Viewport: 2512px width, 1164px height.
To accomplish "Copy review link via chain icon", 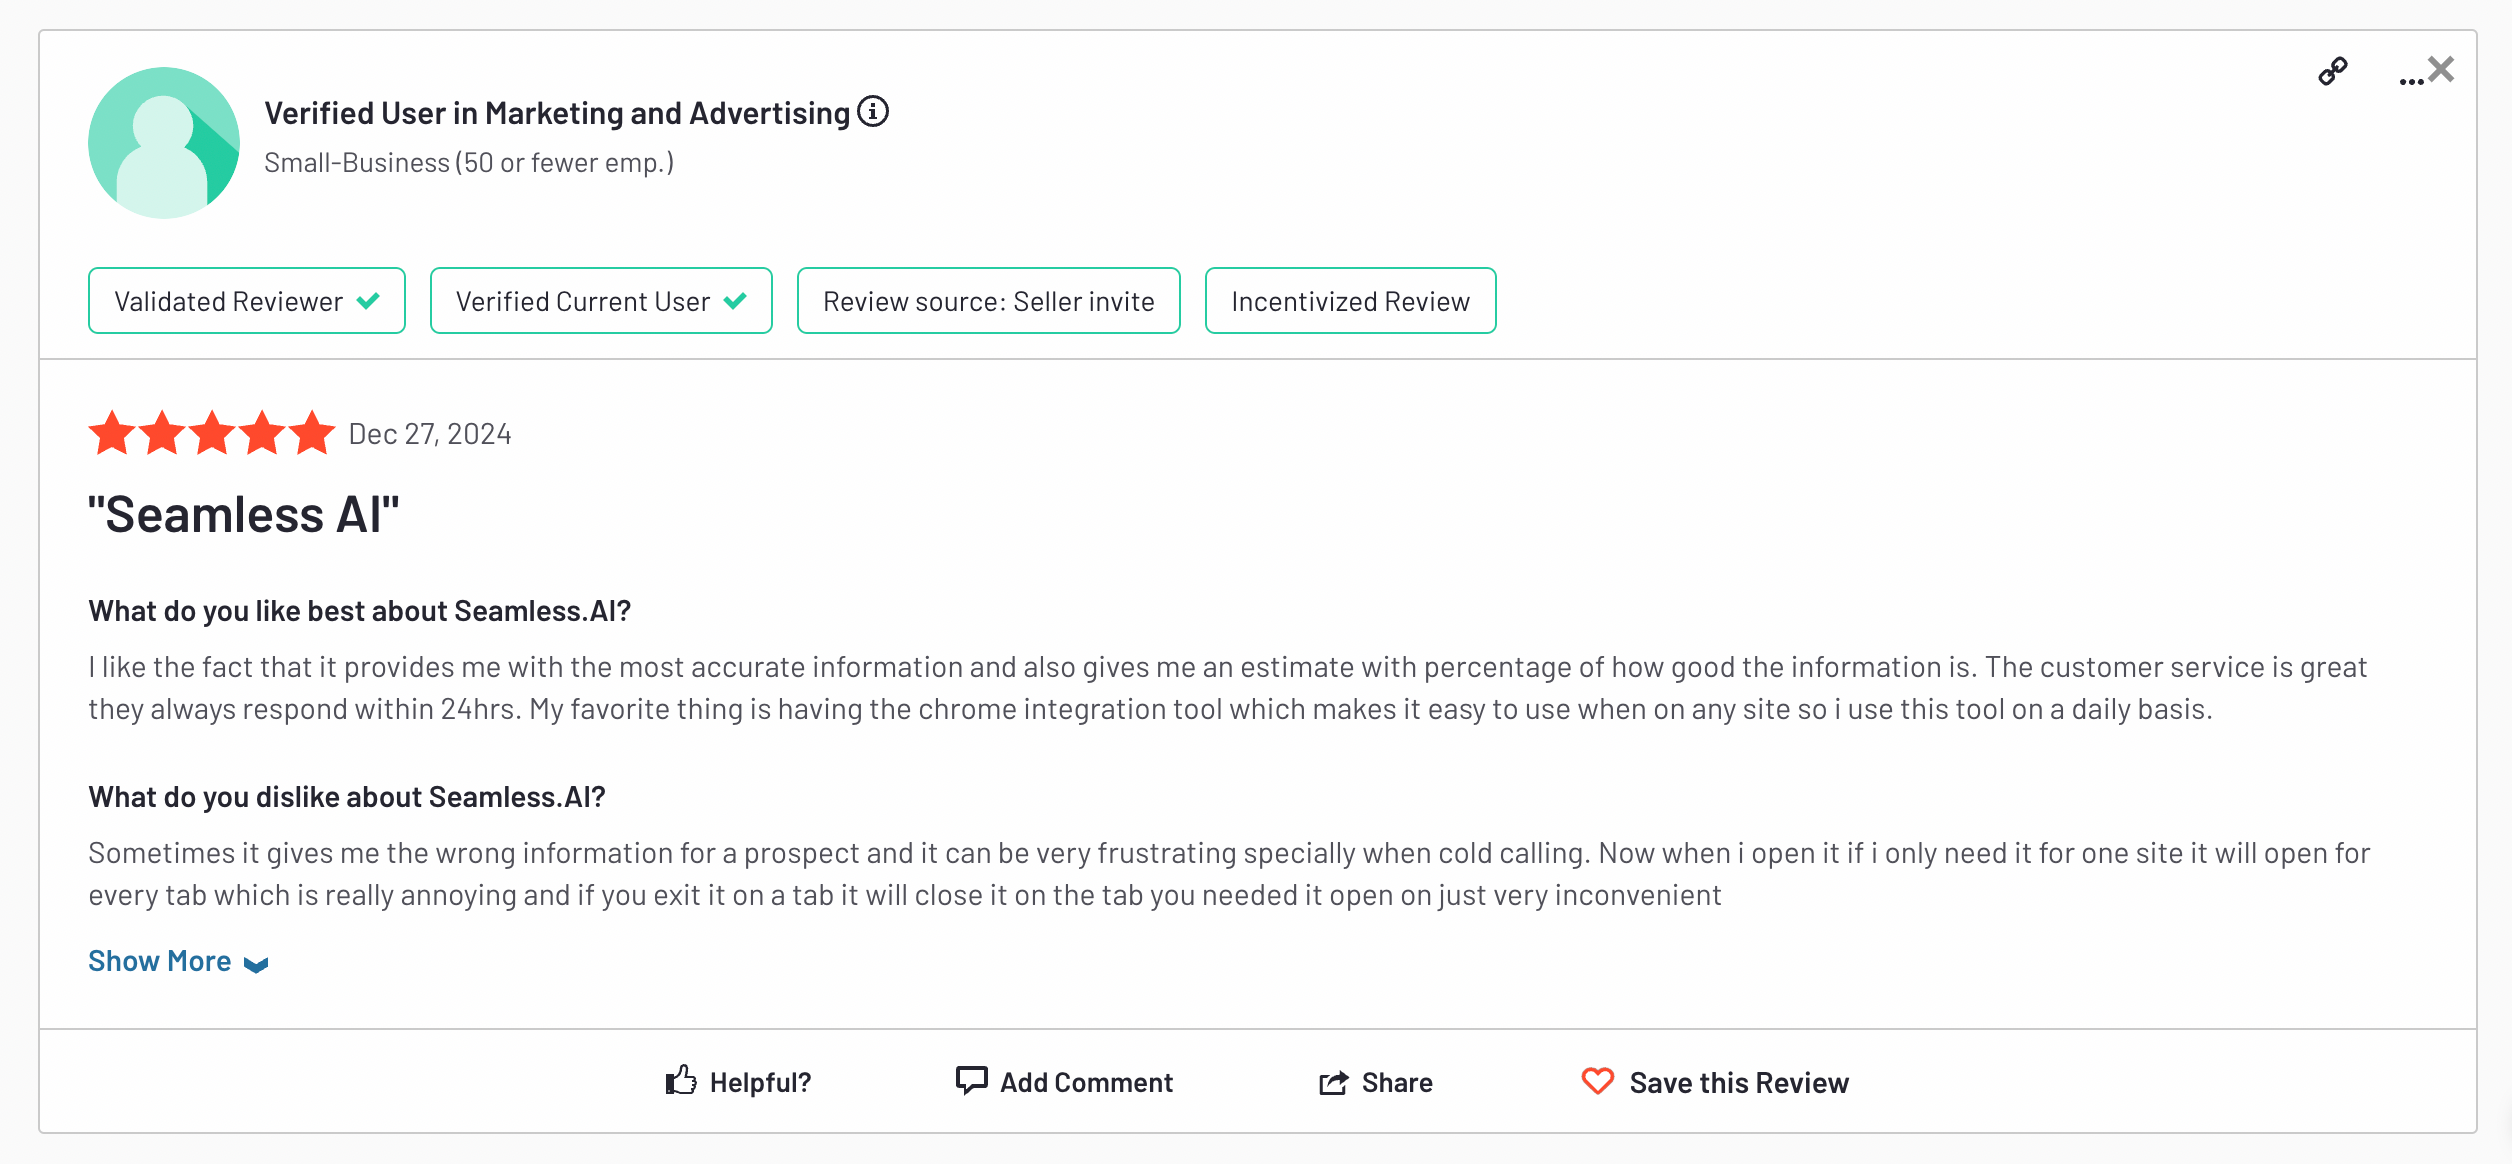I will 2332,71.
